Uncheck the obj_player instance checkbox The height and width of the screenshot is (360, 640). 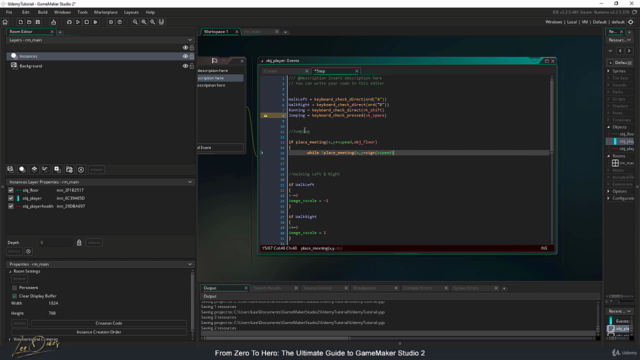tap(11, 198)
